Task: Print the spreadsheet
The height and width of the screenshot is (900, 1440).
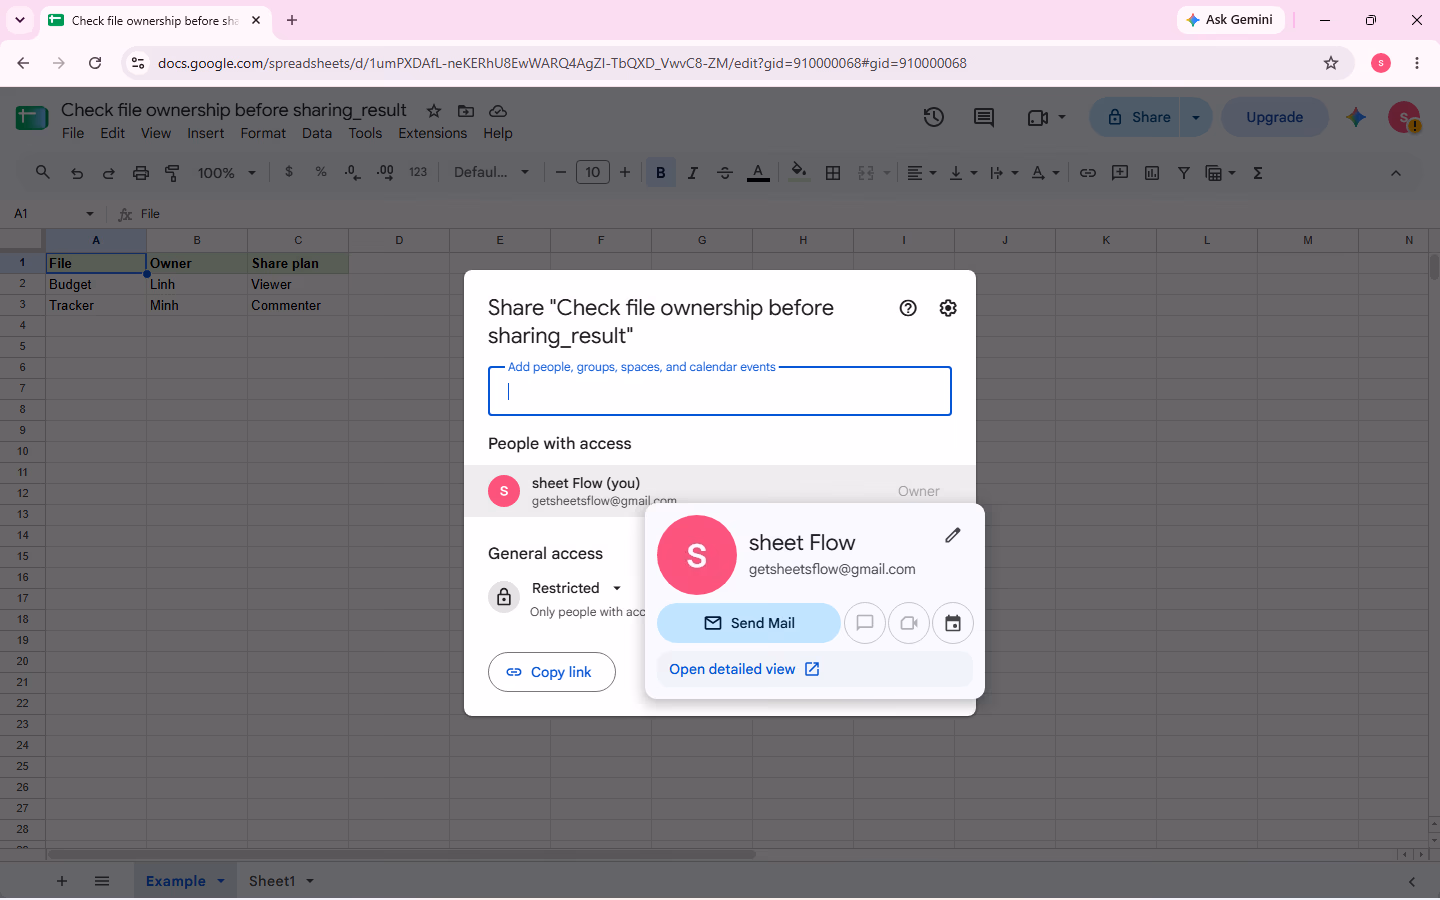Action: (x=141, y=173)
